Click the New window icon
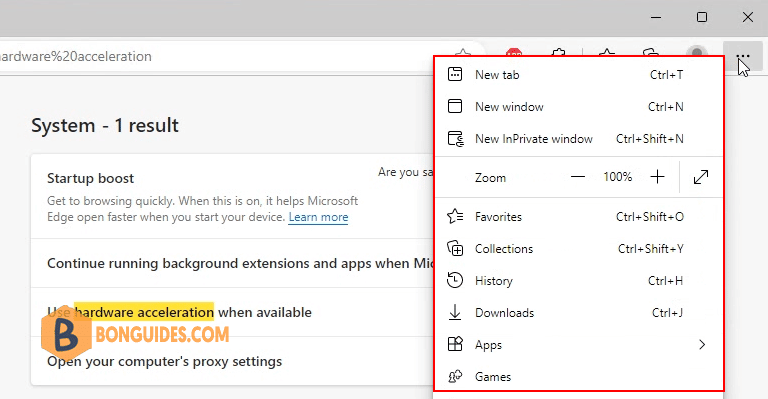Screen dimensions: 768x399 click(x=455, y=106)
